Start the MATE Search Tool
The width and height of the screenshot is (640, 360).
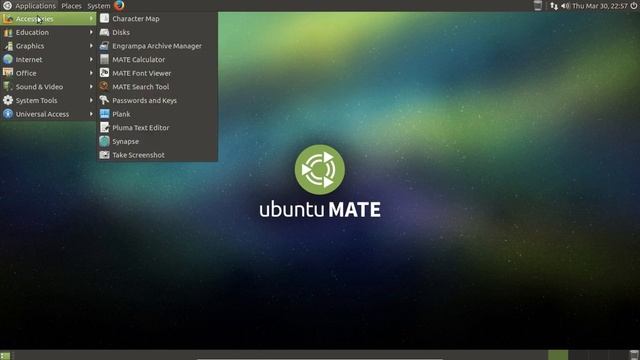(157, 87)
